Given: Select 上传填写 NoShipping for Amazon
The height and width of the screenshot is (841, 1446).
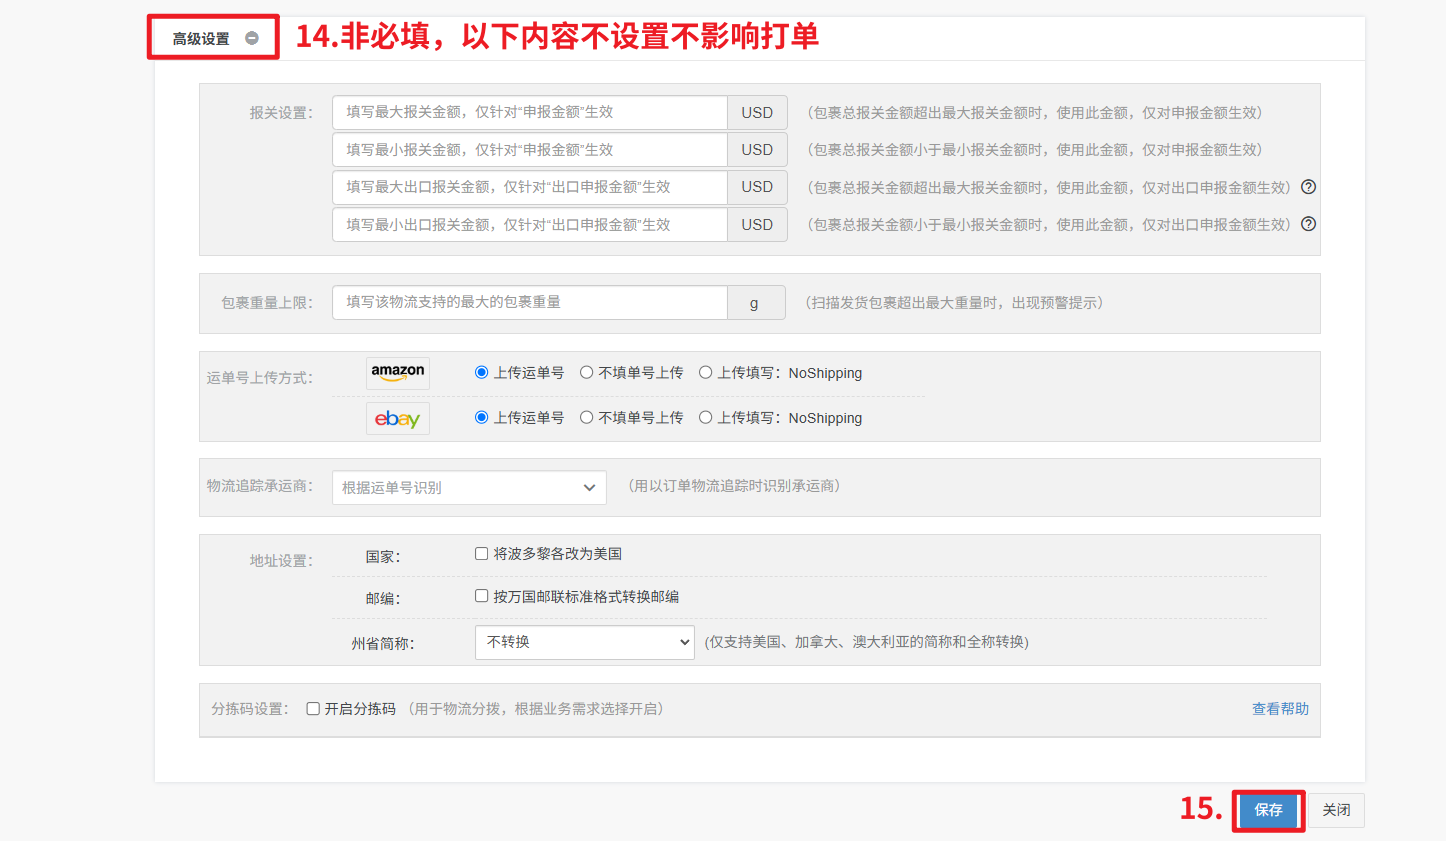Looking at the screenshot, I should click(x=706, y=373).
